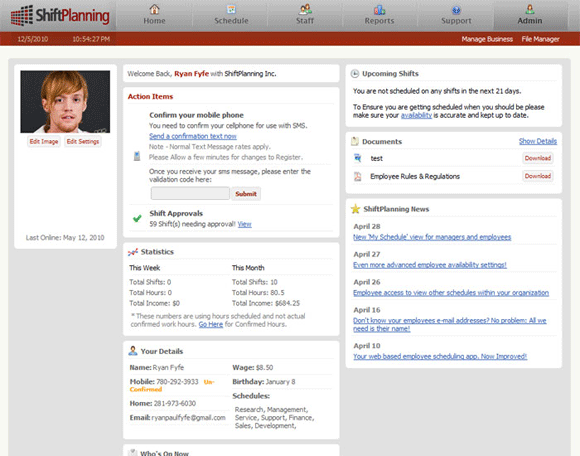
Task: Click the Upcoming Shifts clock icon
Action: tap(355, 74)
